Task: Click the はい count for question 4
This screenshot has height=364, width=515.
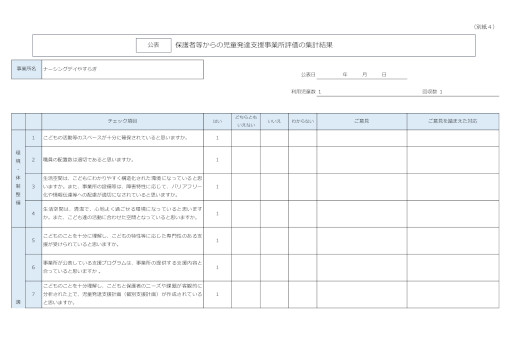Action: point(217,214)
